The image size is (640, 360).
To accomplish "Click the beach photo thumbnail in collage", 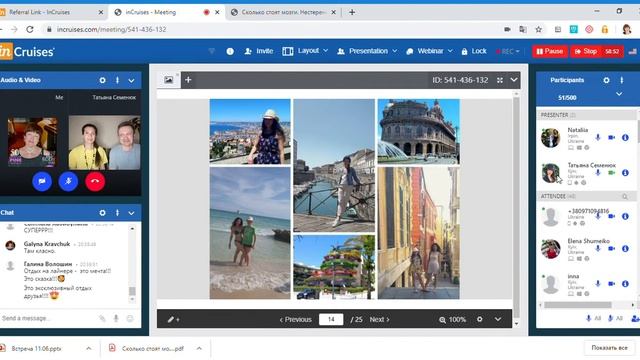I will [250, 233].
